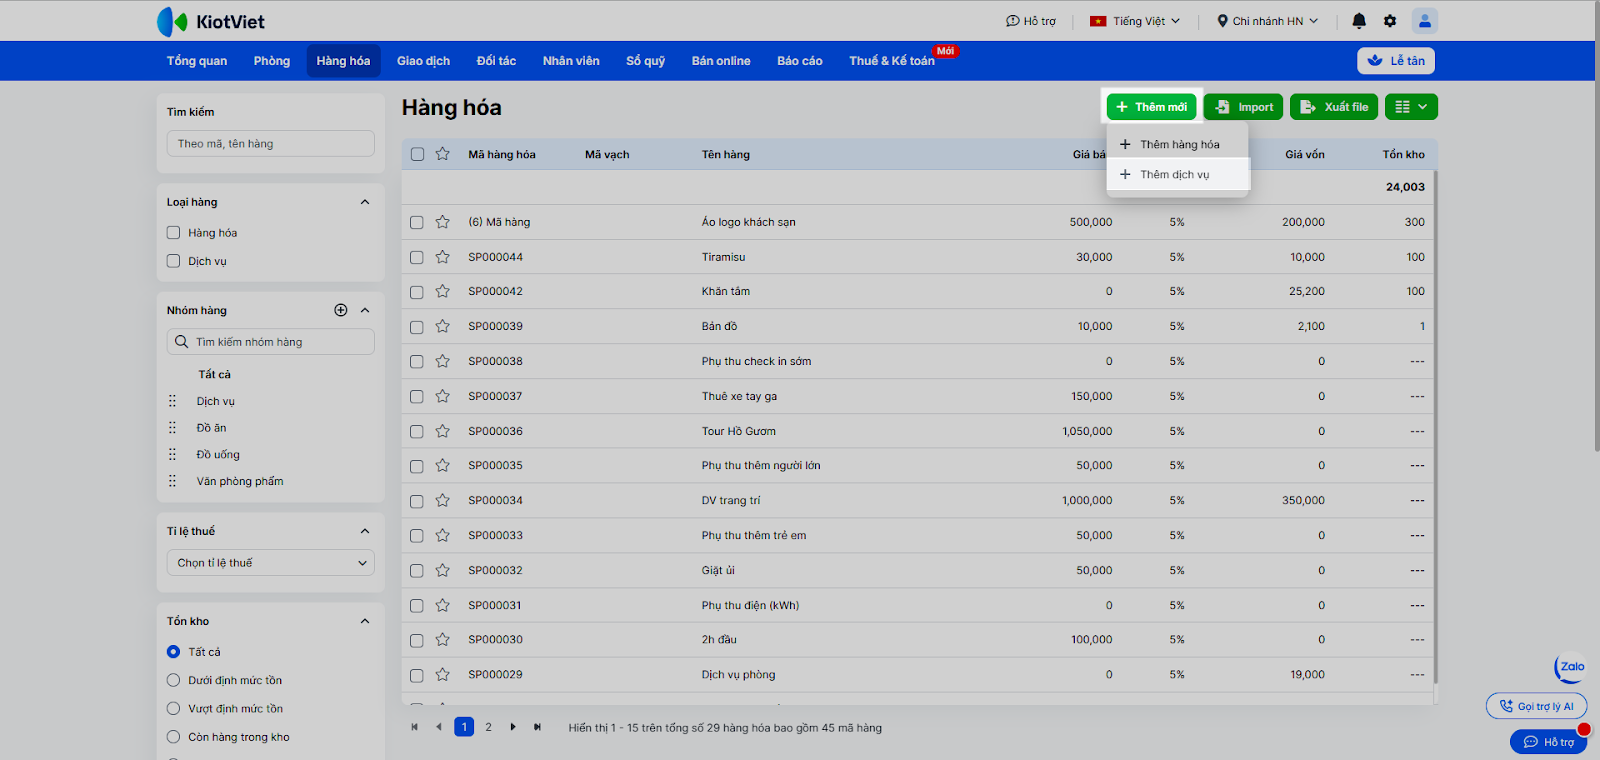
Task: Choose Thêm hàng hóa from the menu
Action: tap(1178, 144)
